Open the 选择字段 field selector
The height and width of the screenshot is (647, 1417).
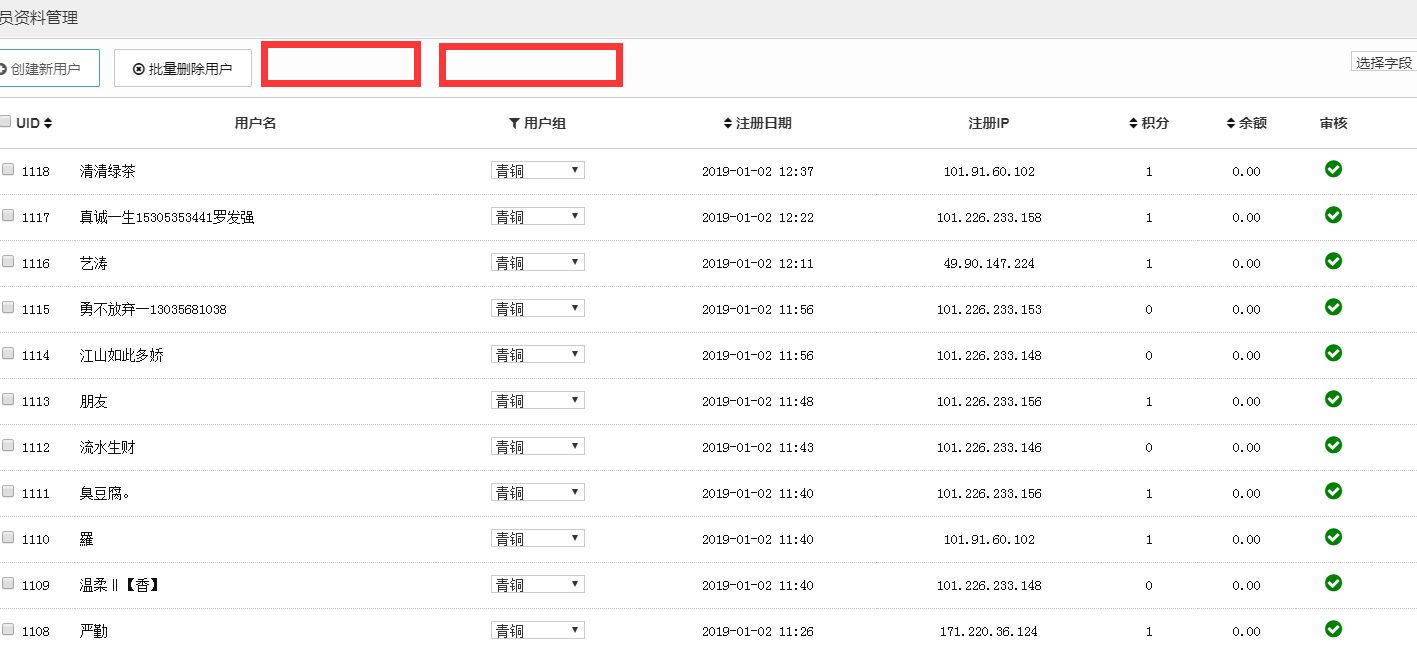pyautogui.click(x=1384, y=62)
